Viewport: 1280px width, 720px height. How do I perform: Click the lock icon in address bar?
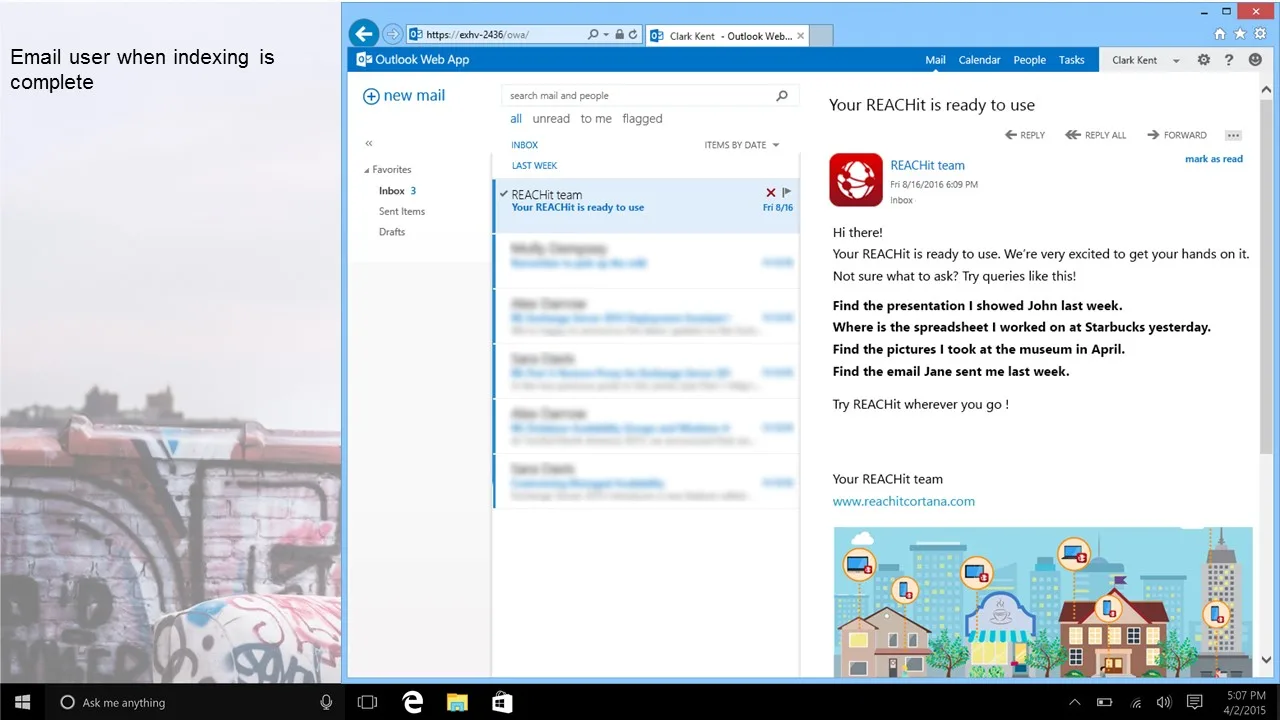(x=620, y=35)
